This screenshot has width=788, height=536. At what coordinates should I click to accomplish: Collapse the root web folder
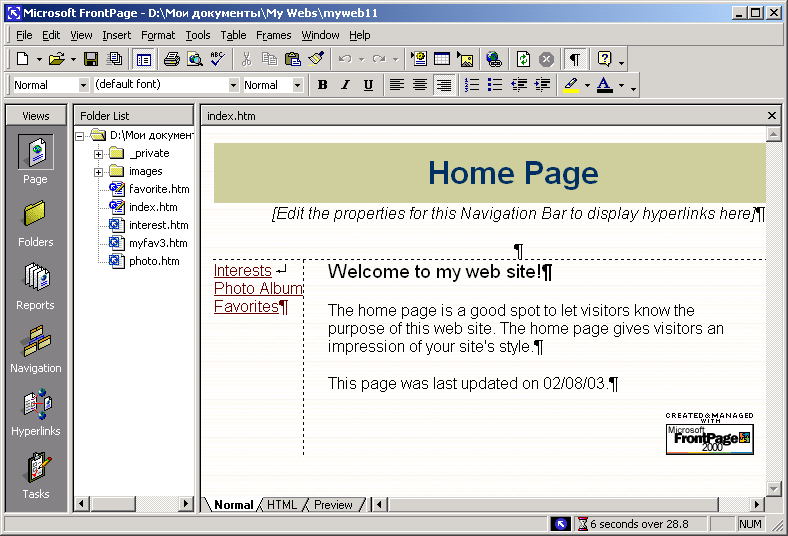click(80, 136)
